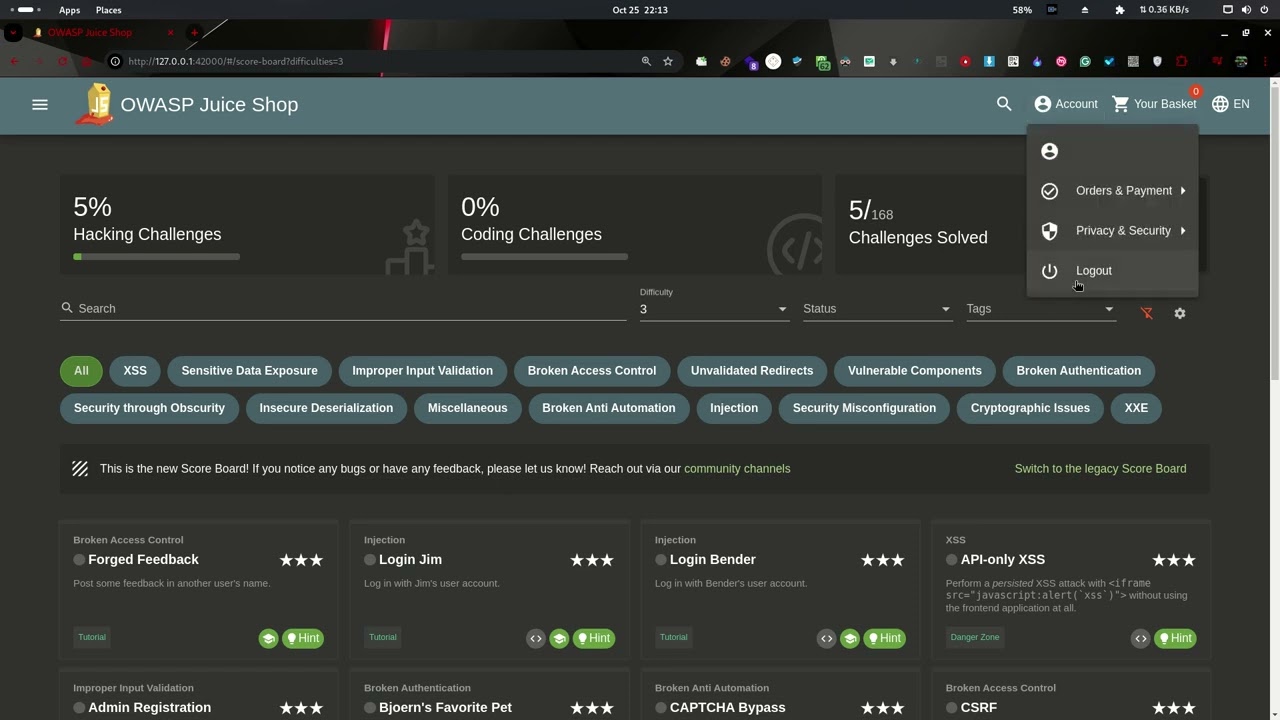Toggle Broken Access Control chip

[592, 370]
